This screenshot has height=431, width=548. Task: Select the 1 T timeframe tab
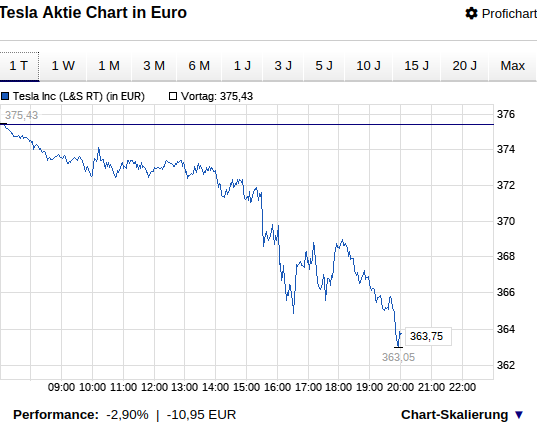[19, 66]
